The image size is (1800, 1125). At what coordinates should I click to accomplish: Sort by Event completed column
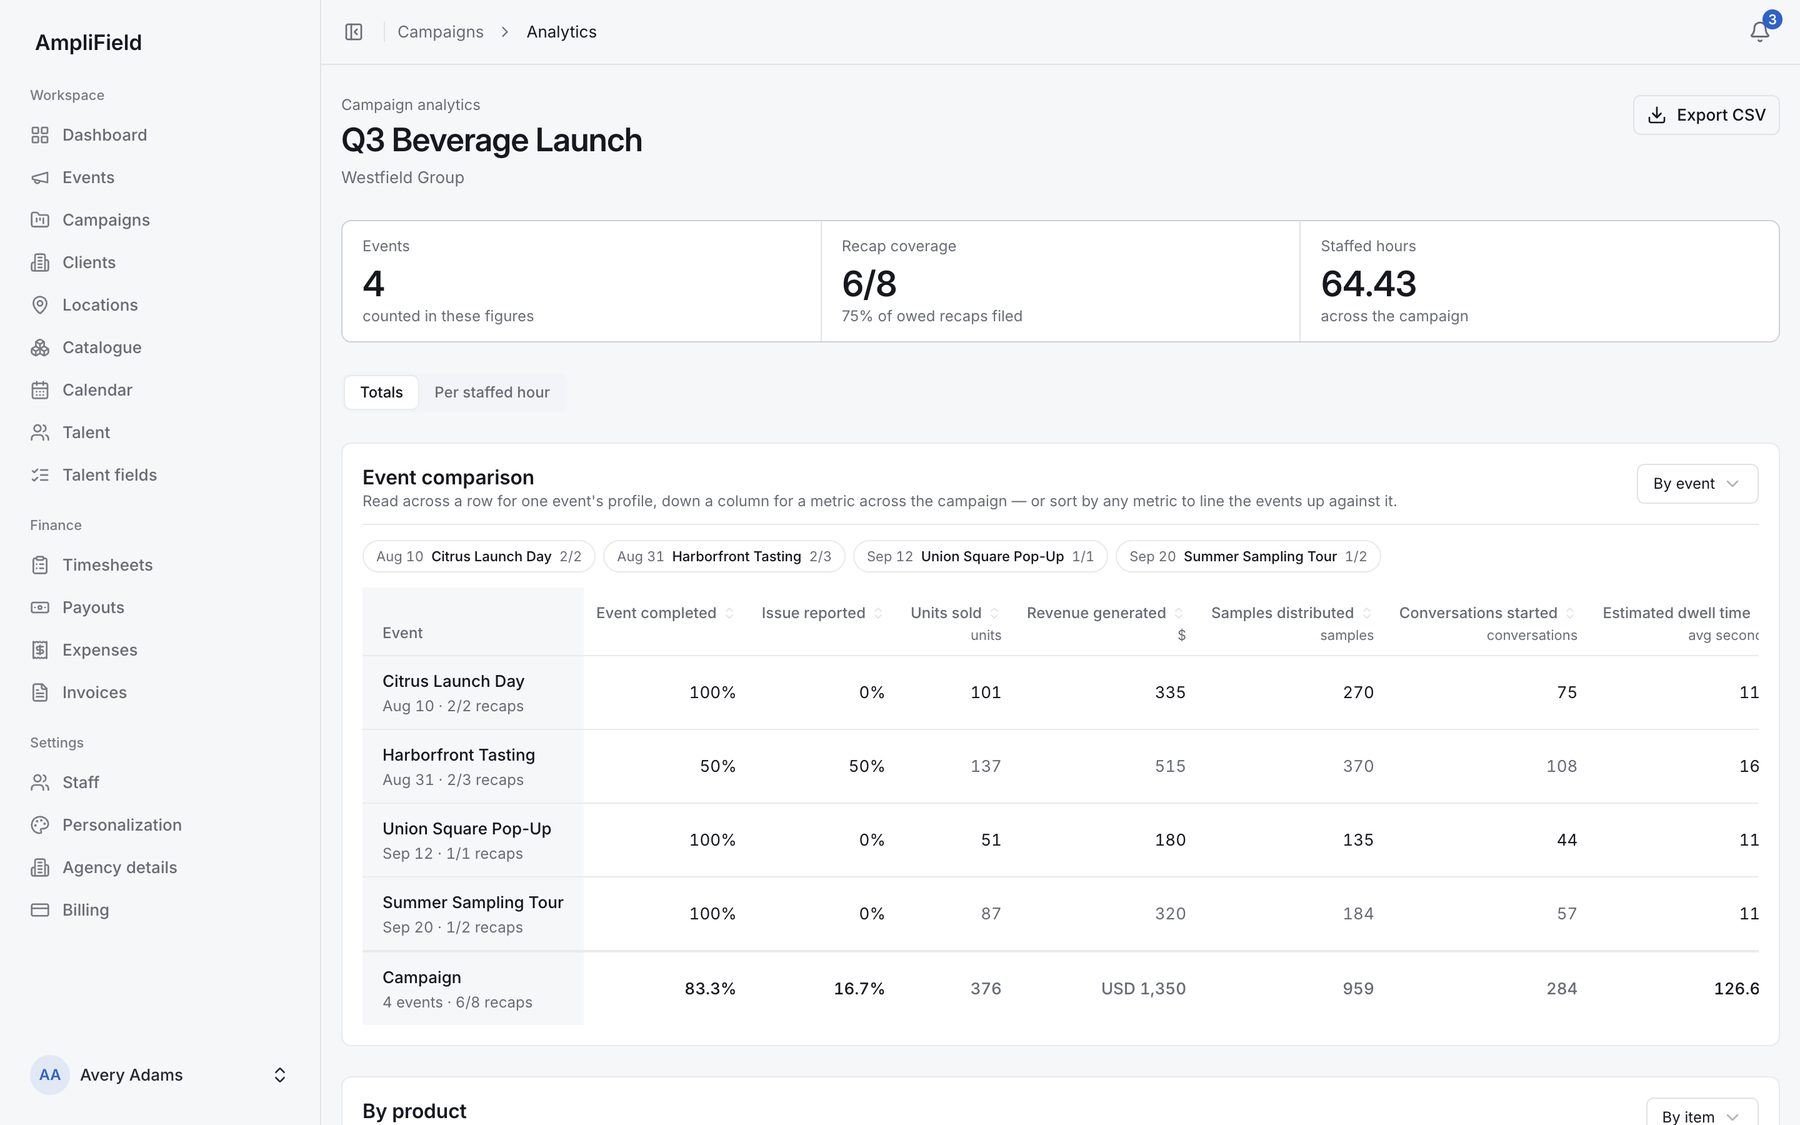click(x=665, y=613)
